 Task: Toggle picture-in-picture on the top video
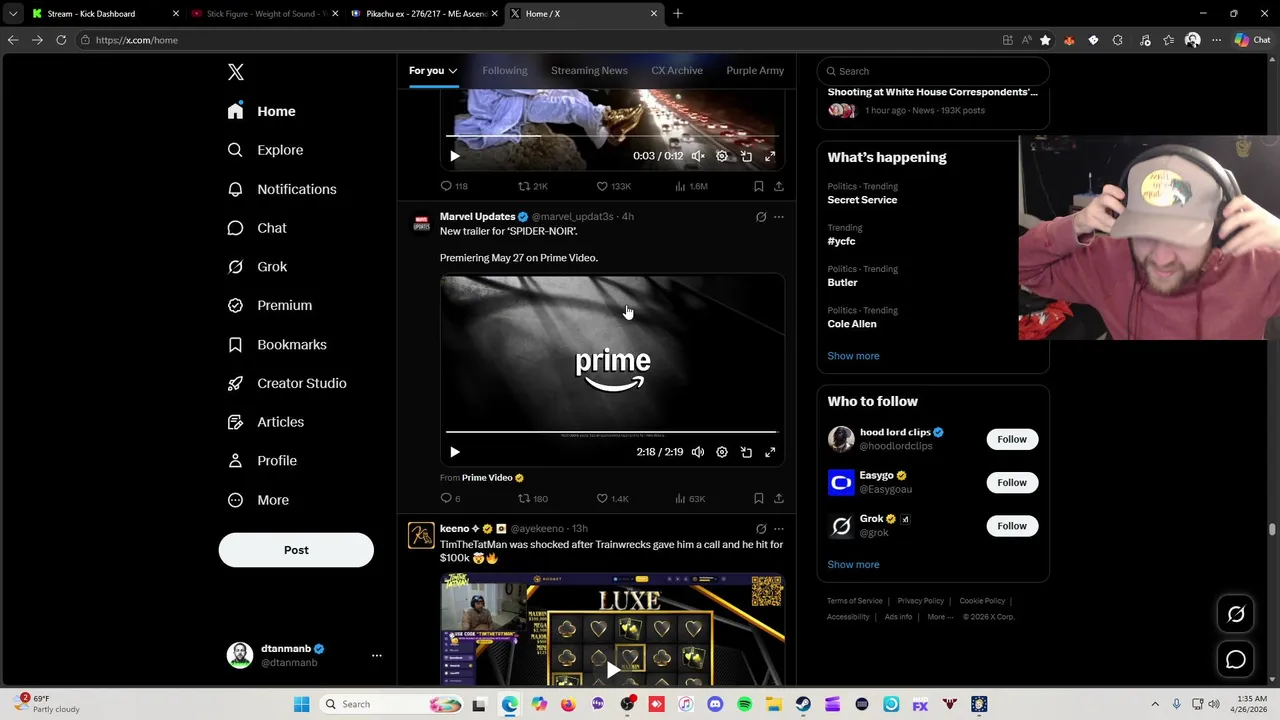point(746,156)
